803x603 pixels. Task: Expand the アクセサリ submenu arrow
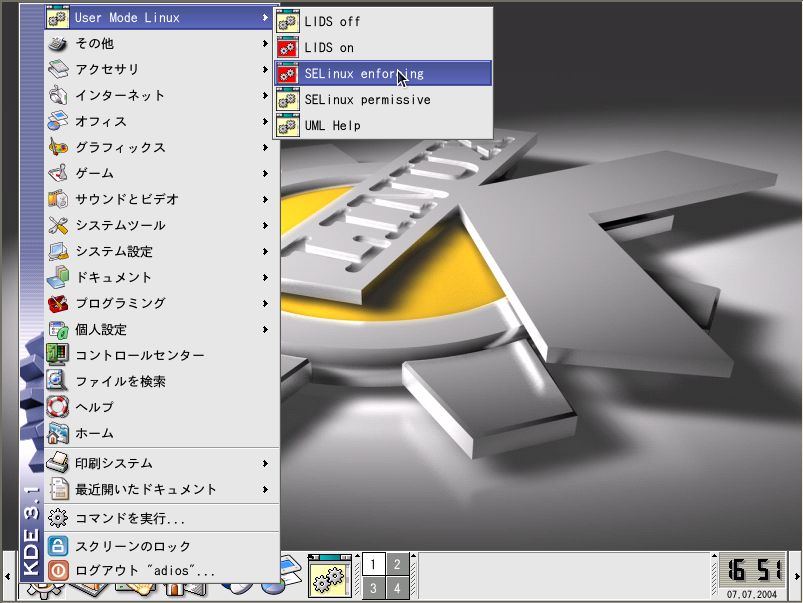pos(265,69)
